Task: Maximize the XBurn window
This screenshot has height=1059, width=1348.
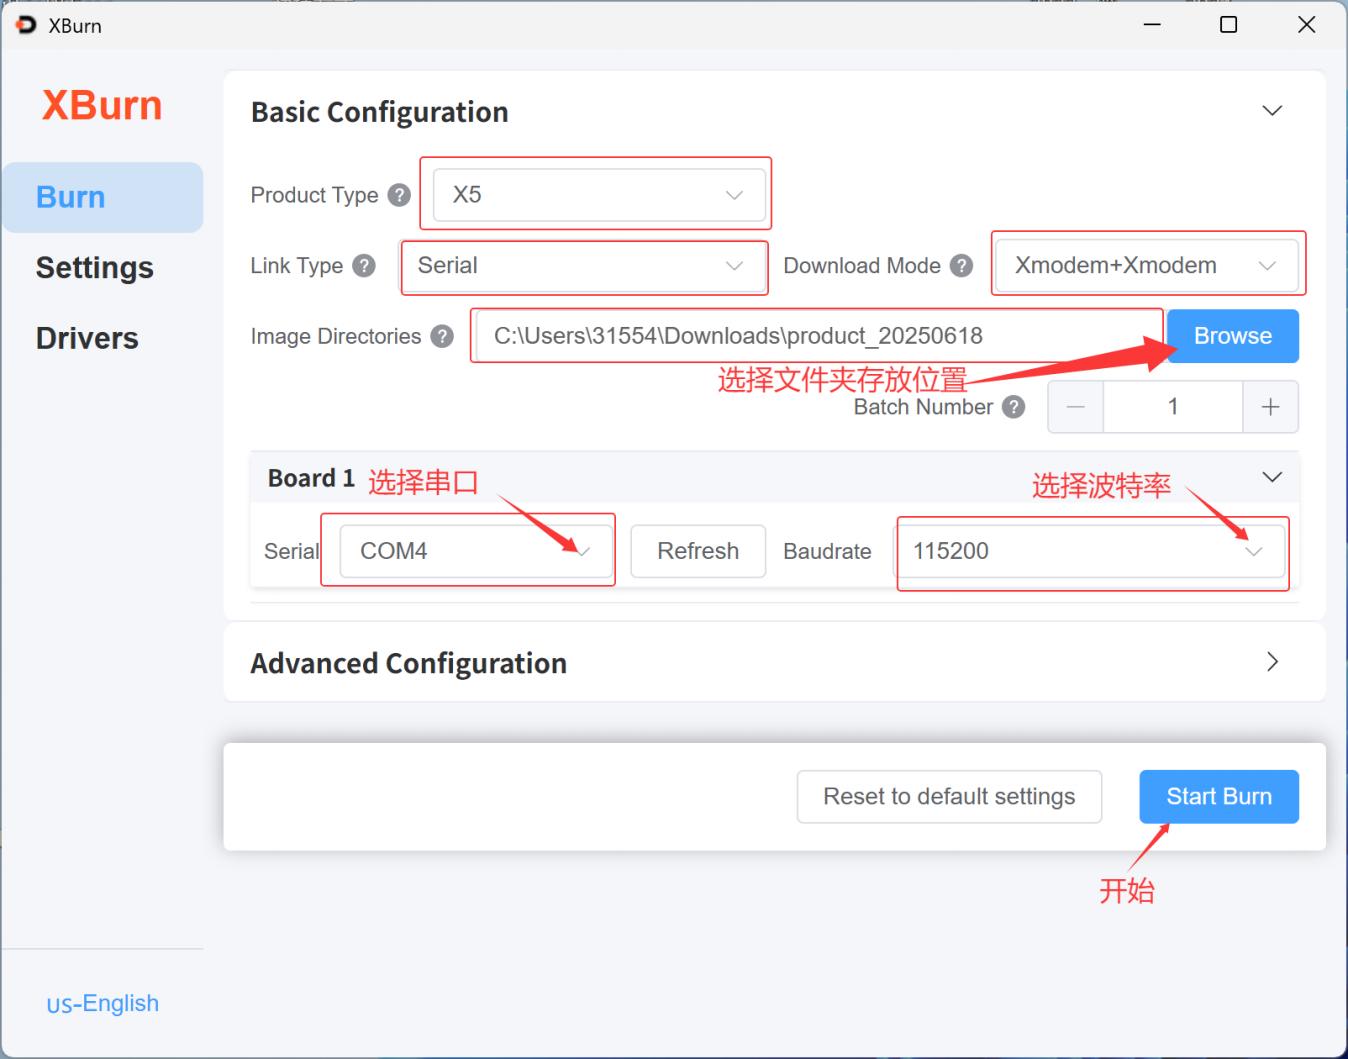Action: tap(1229, 25)
